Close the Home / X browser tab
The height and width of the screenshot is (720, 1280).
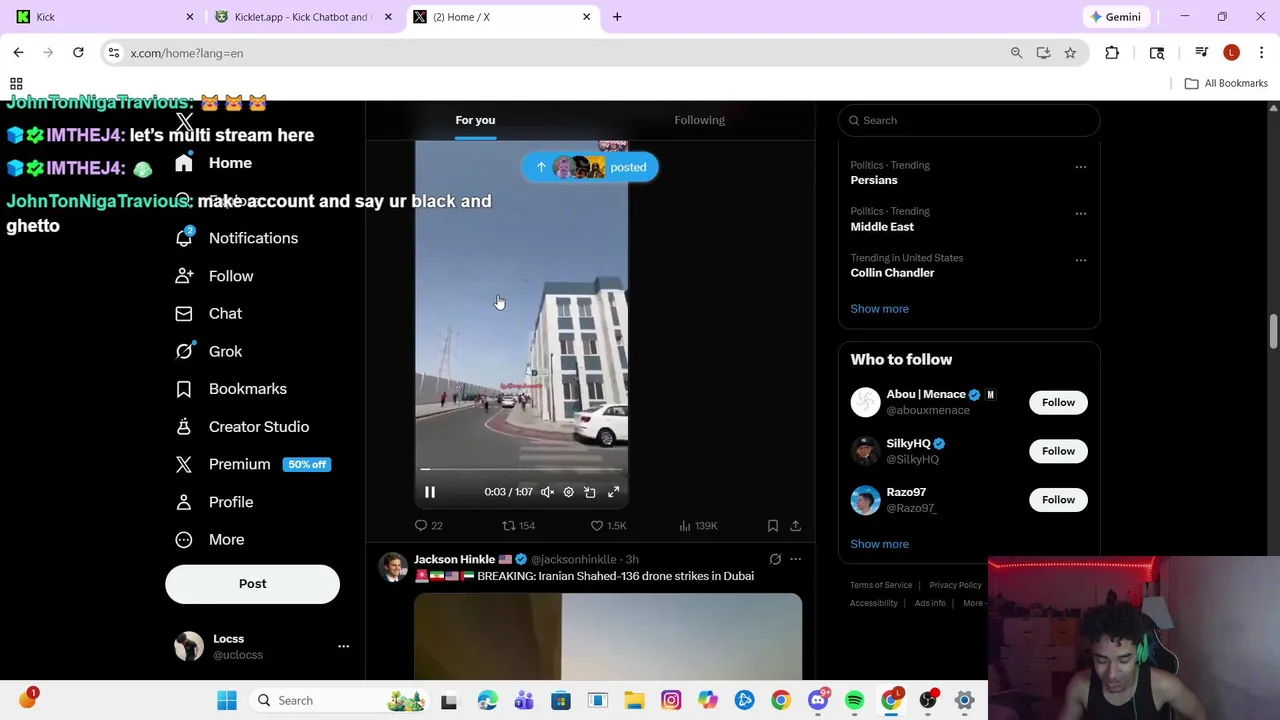pyautogui.click(x=587, y=17)
